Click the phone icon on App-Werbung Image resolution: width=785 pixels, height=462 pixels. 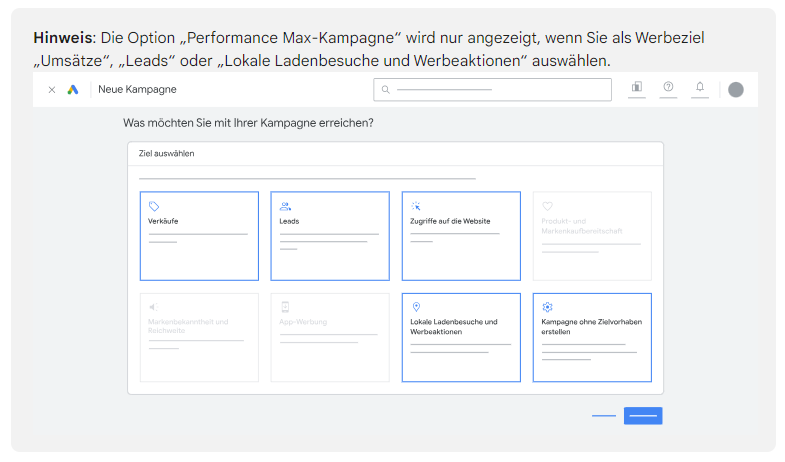click(x=285, y=307)
